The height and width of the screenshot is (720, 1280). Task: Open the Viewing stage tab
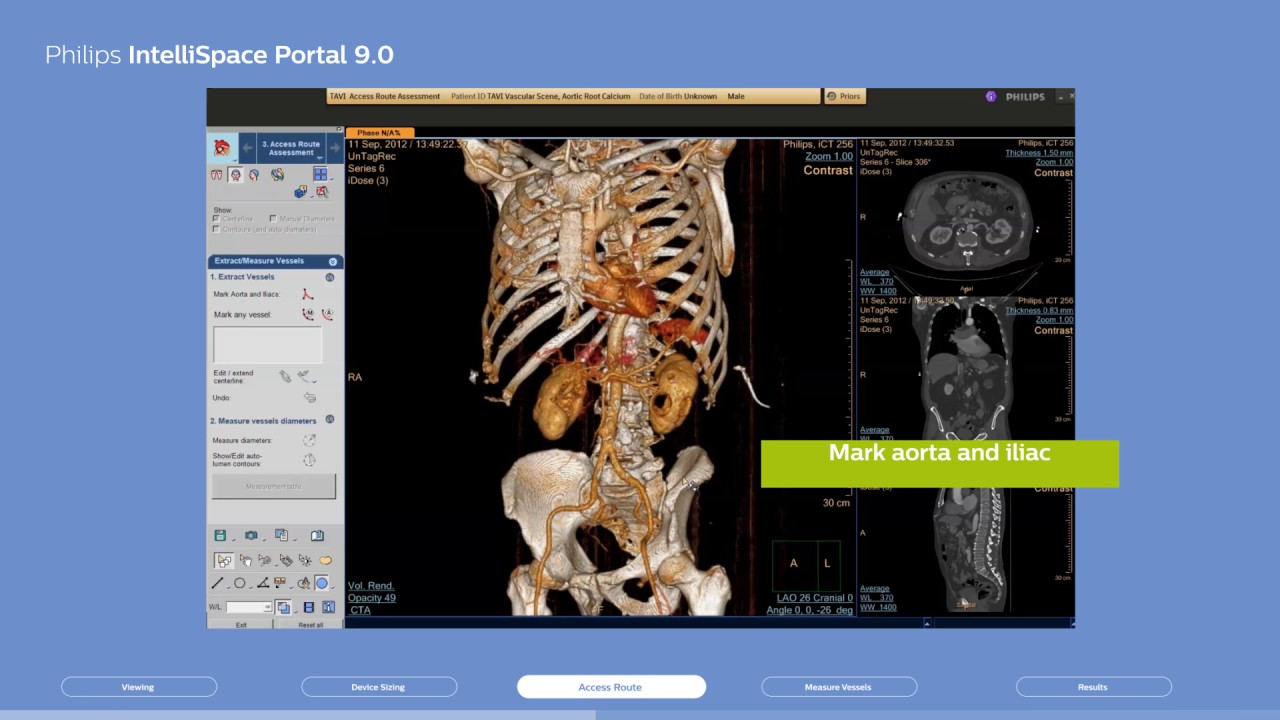(139, 687)
